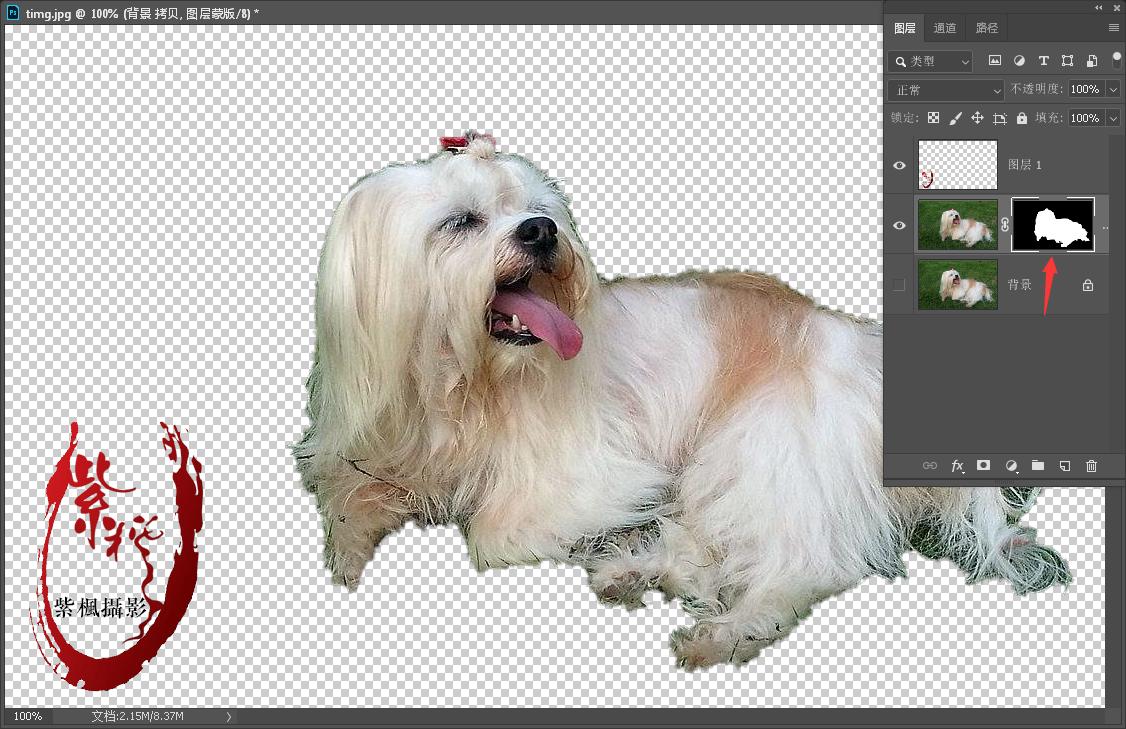Screen dimensions: 1126x729
Task: Hide 图层 1 using its eye icon
Action: click(899, 165)
